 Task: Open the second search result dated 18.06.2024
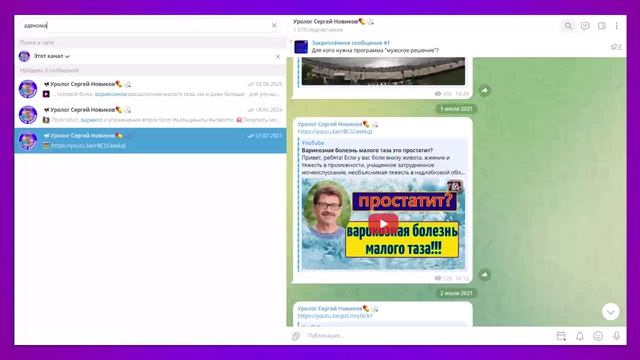(x=150, y=115)
